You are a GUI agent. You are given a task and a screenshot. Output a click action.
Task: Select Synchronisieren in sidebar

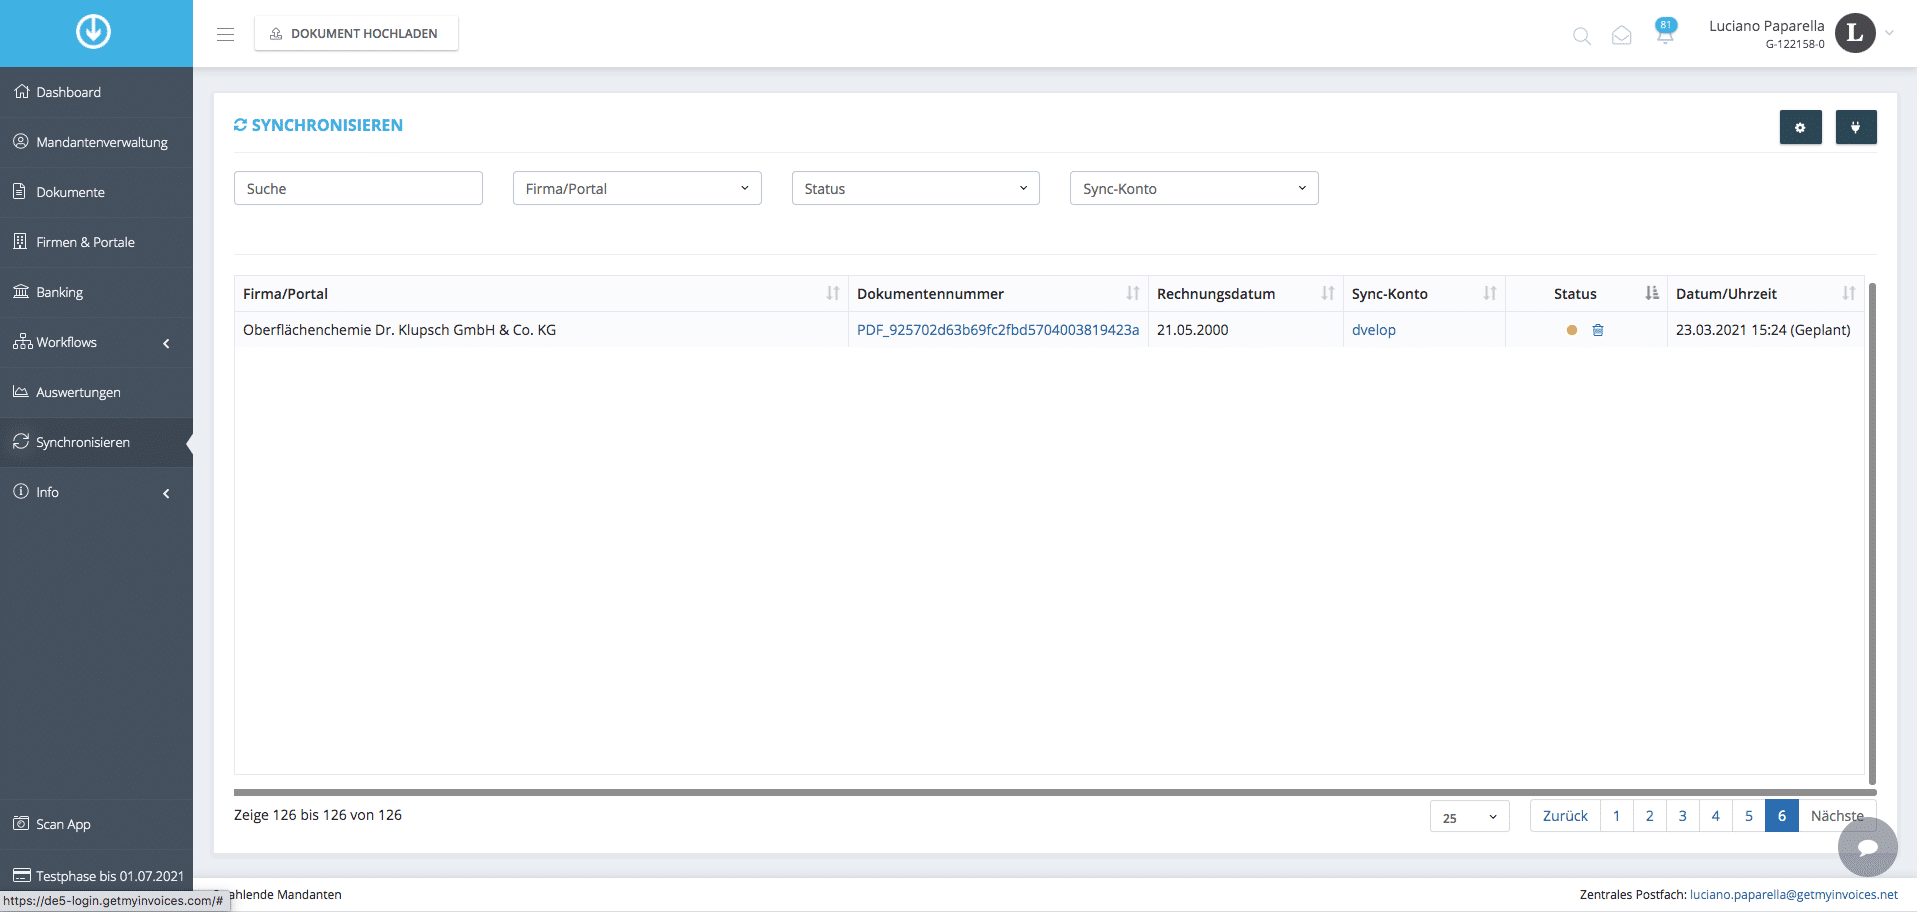(96, 442)
